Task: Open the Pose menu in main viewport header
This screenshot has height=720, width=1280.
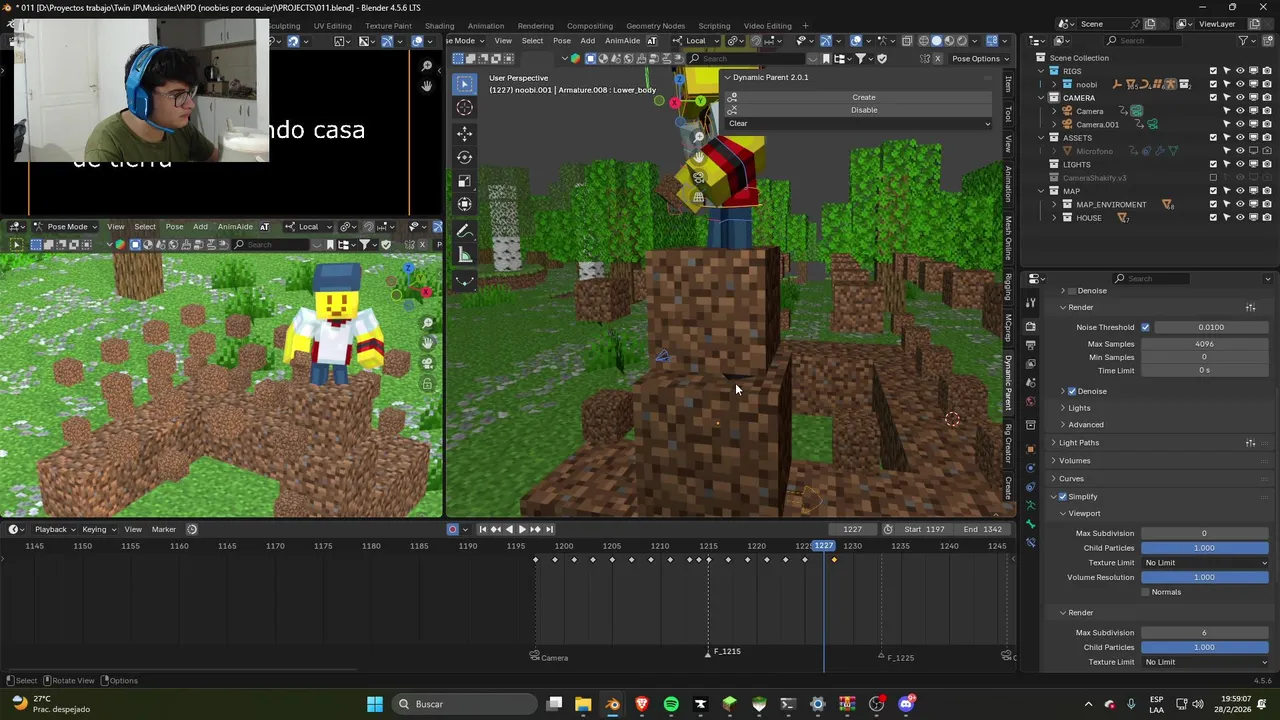Action: 562,41
